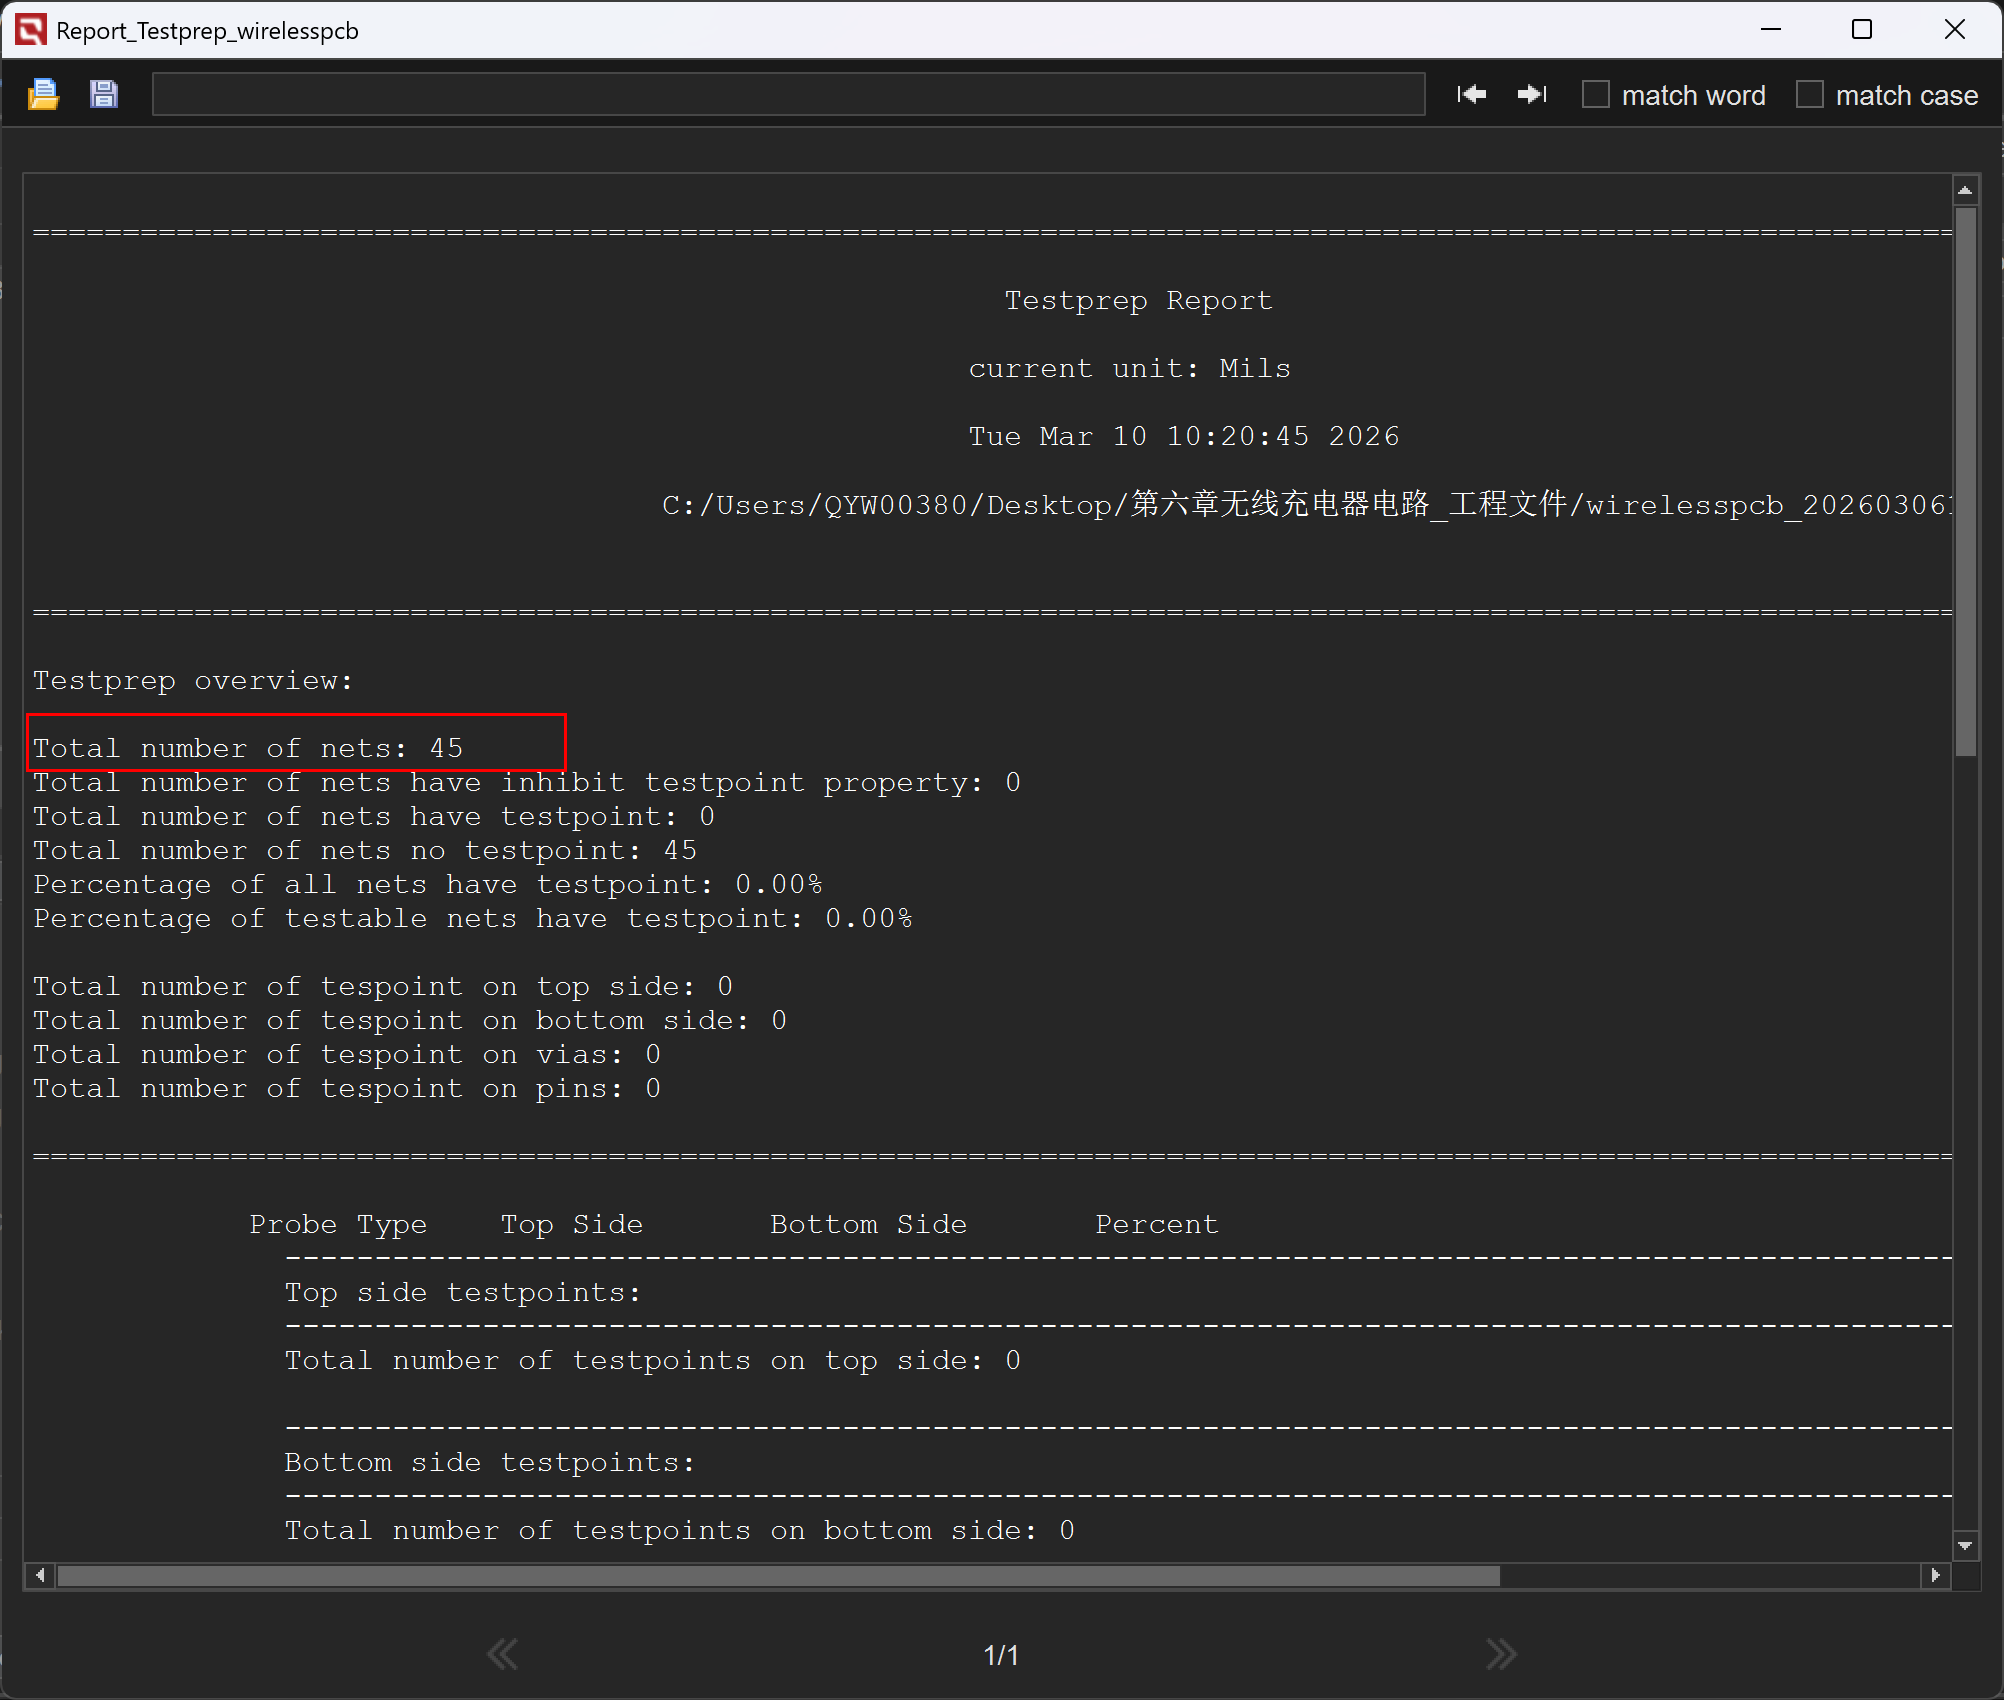
Task: Jump to next search match arrow
Action: [1532, 95]
